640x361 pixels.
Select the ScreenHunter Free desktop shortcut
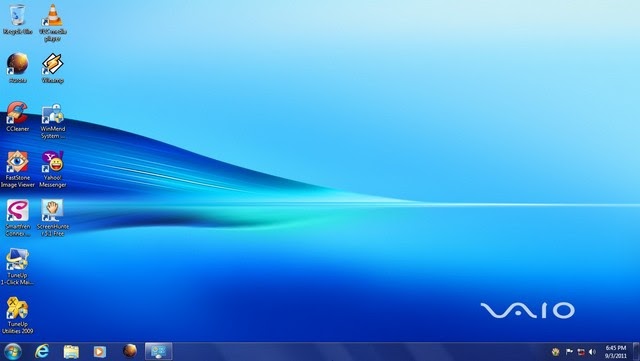click(x=53, y=218)
